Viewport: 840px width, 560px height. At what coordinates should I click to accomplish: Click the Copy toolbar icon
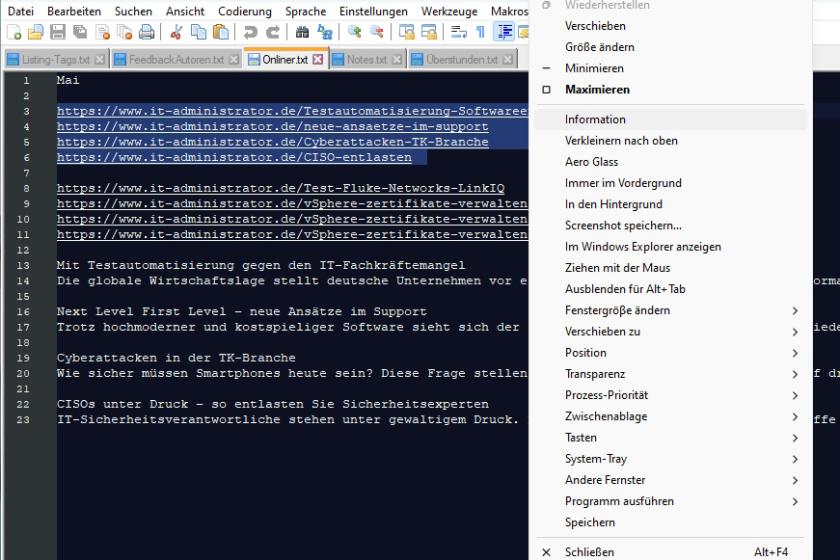(x=198, y=32)
